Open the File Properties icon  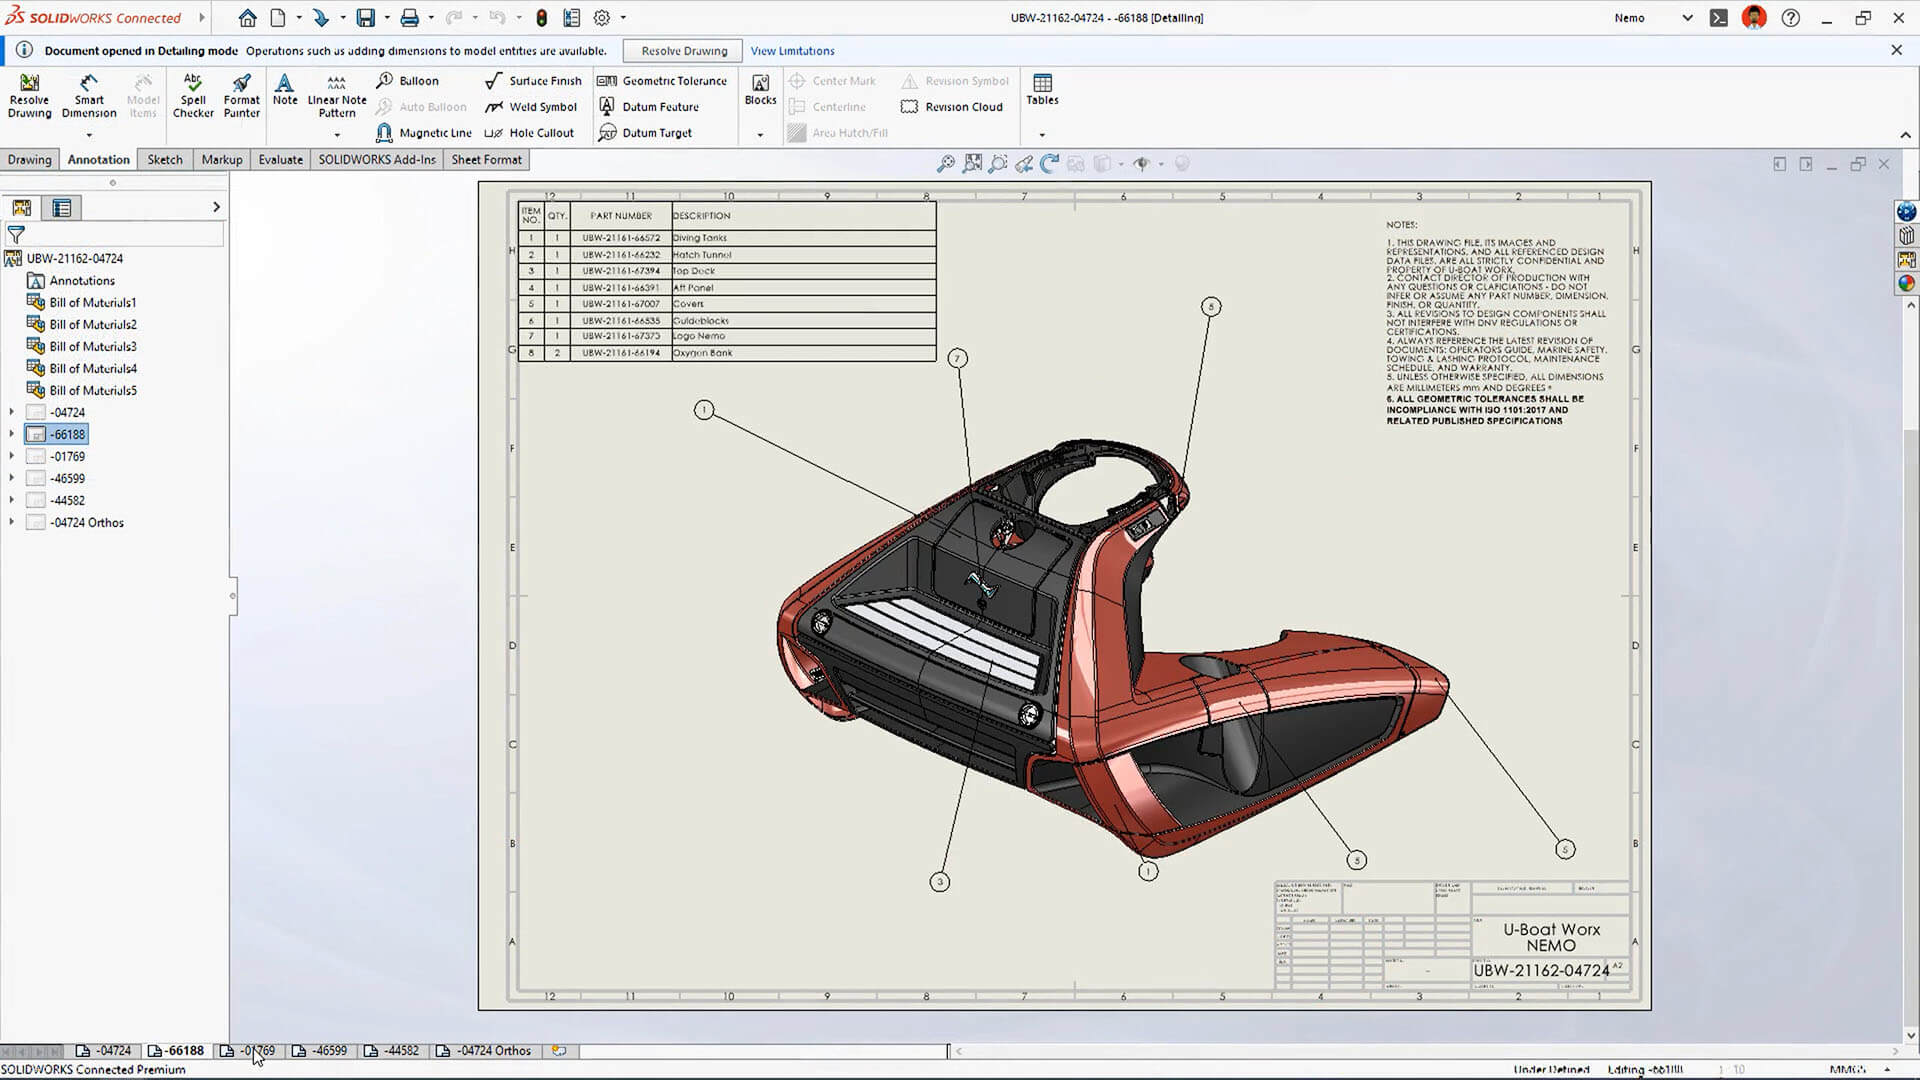(x=572, y=18)
